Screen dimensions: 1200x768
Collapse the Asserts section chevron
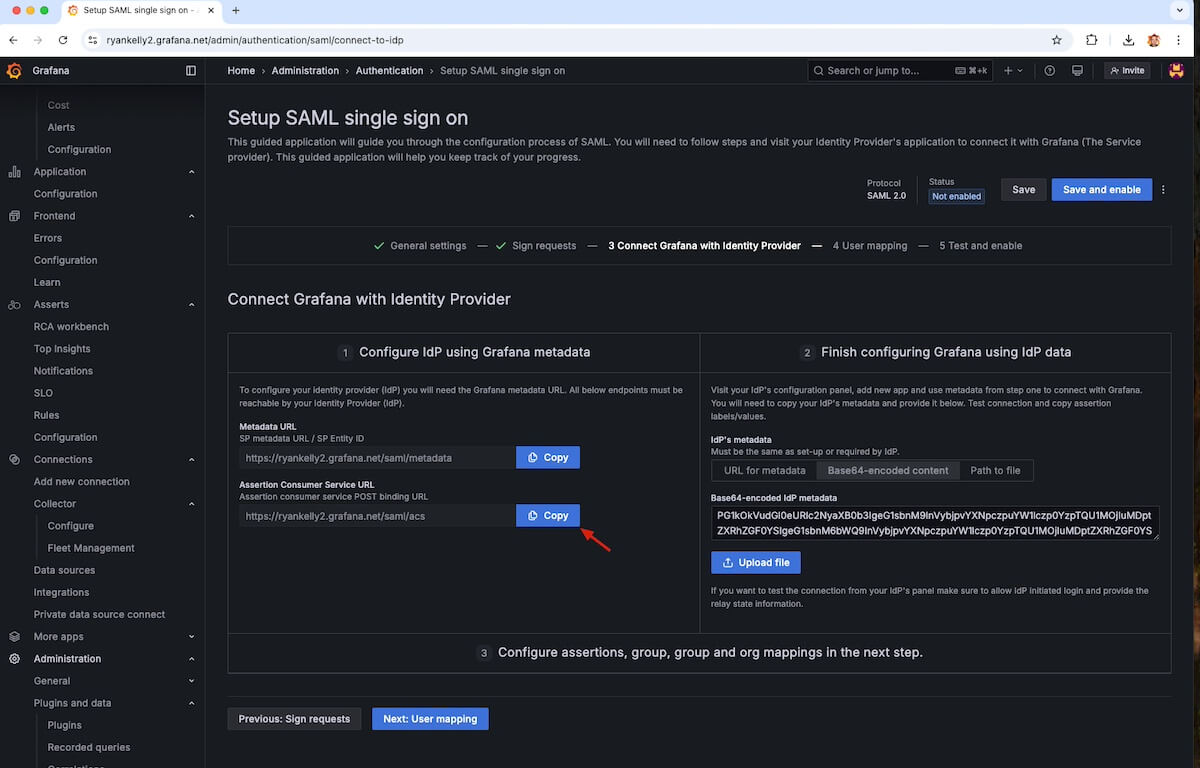(x=191, y=304)
